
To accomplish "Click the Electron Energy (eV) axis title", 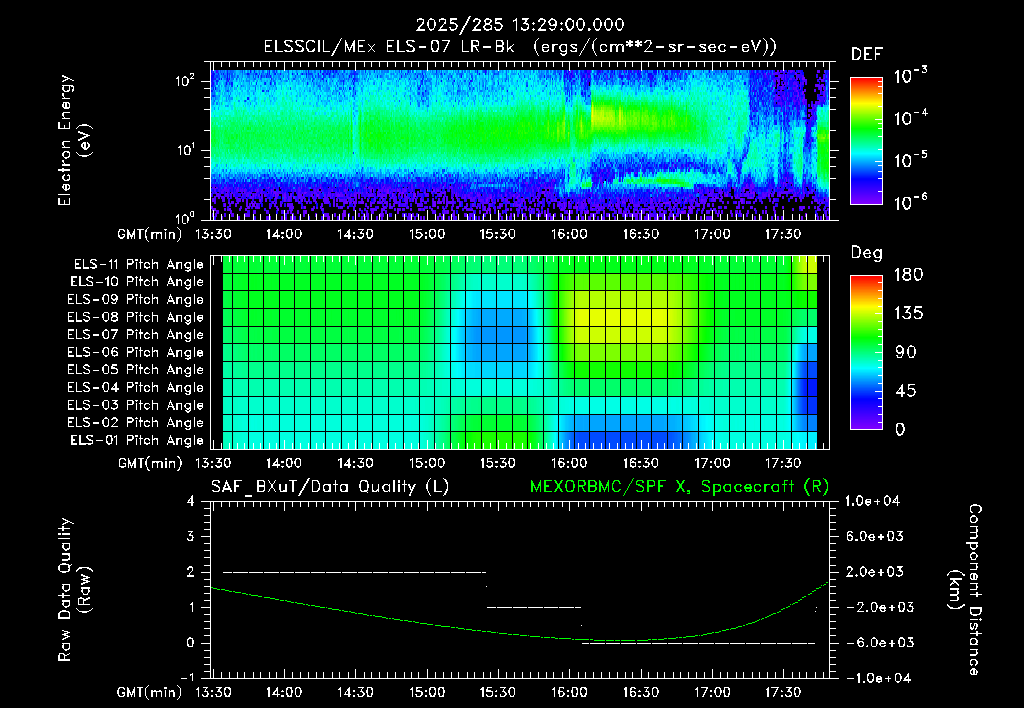I will (74, 140).
